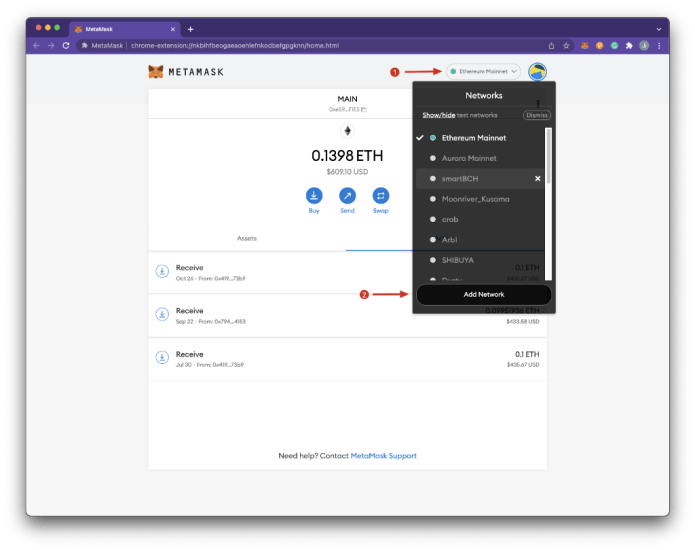Viewport: 695px width, 550px height.
Task: Click the browser address bar URL
Action: click(235, 46)
